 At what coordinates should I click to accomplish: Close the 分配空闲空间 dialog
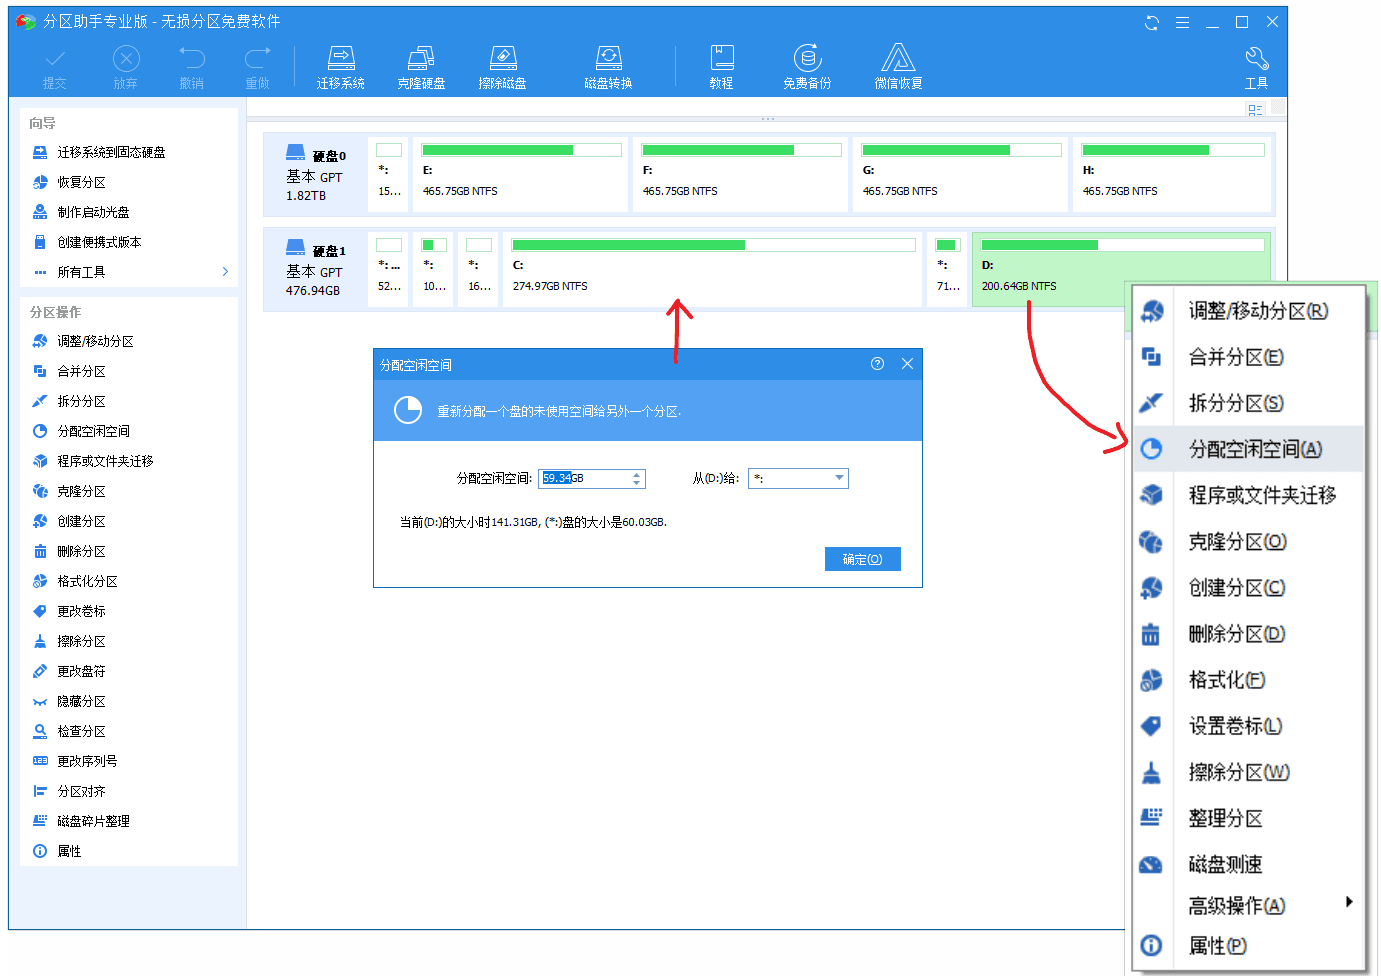tap(907, 364)
